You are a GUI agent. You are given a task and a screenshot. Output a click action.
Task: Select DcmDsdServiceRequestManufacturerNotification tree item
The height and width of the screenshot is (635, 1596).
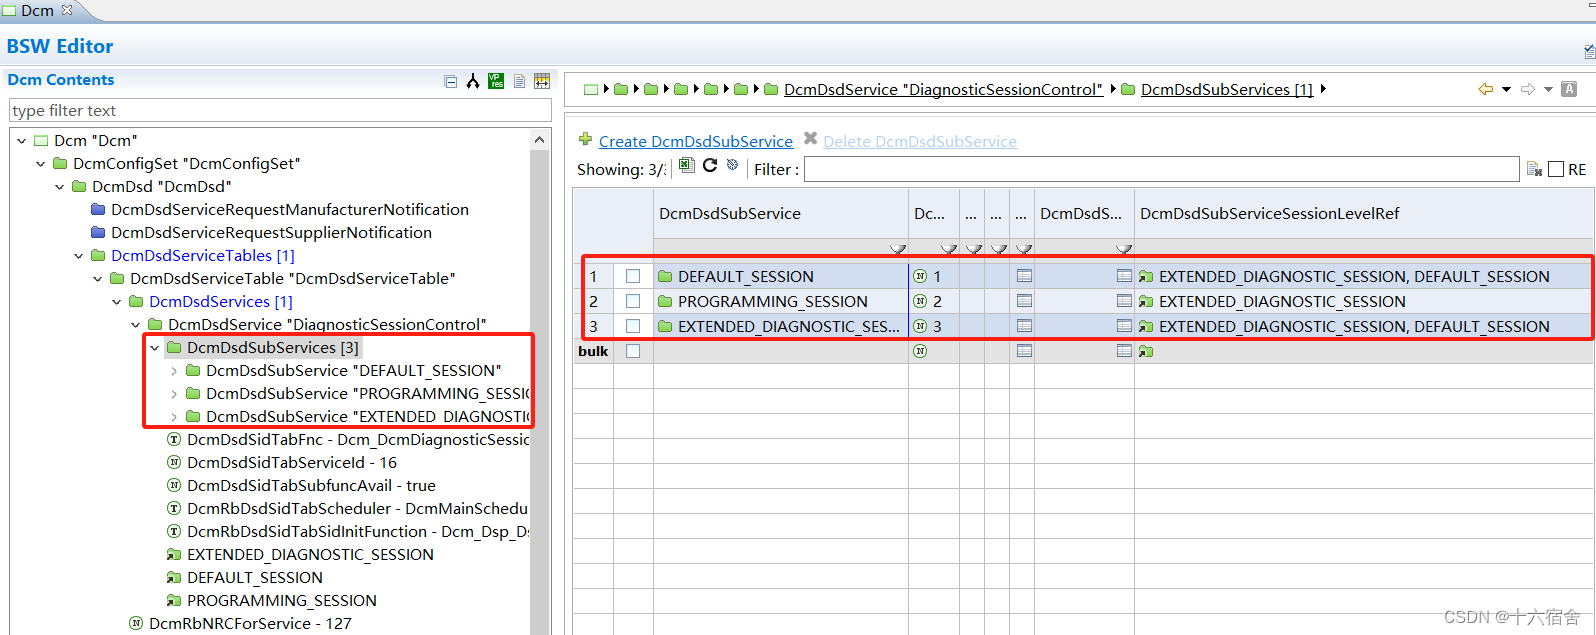(x=290, y=210)
